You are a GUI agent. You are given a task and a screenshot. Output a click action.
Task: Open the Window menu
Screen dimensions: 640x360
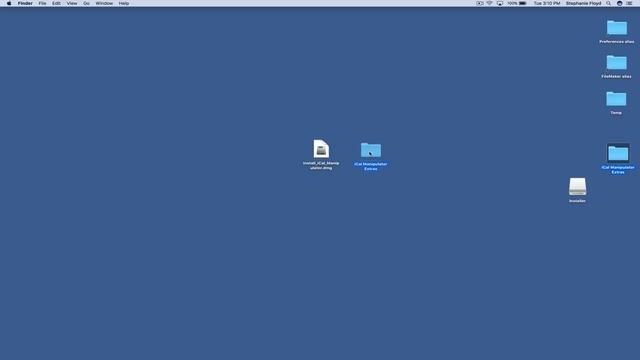pos(104,3)
